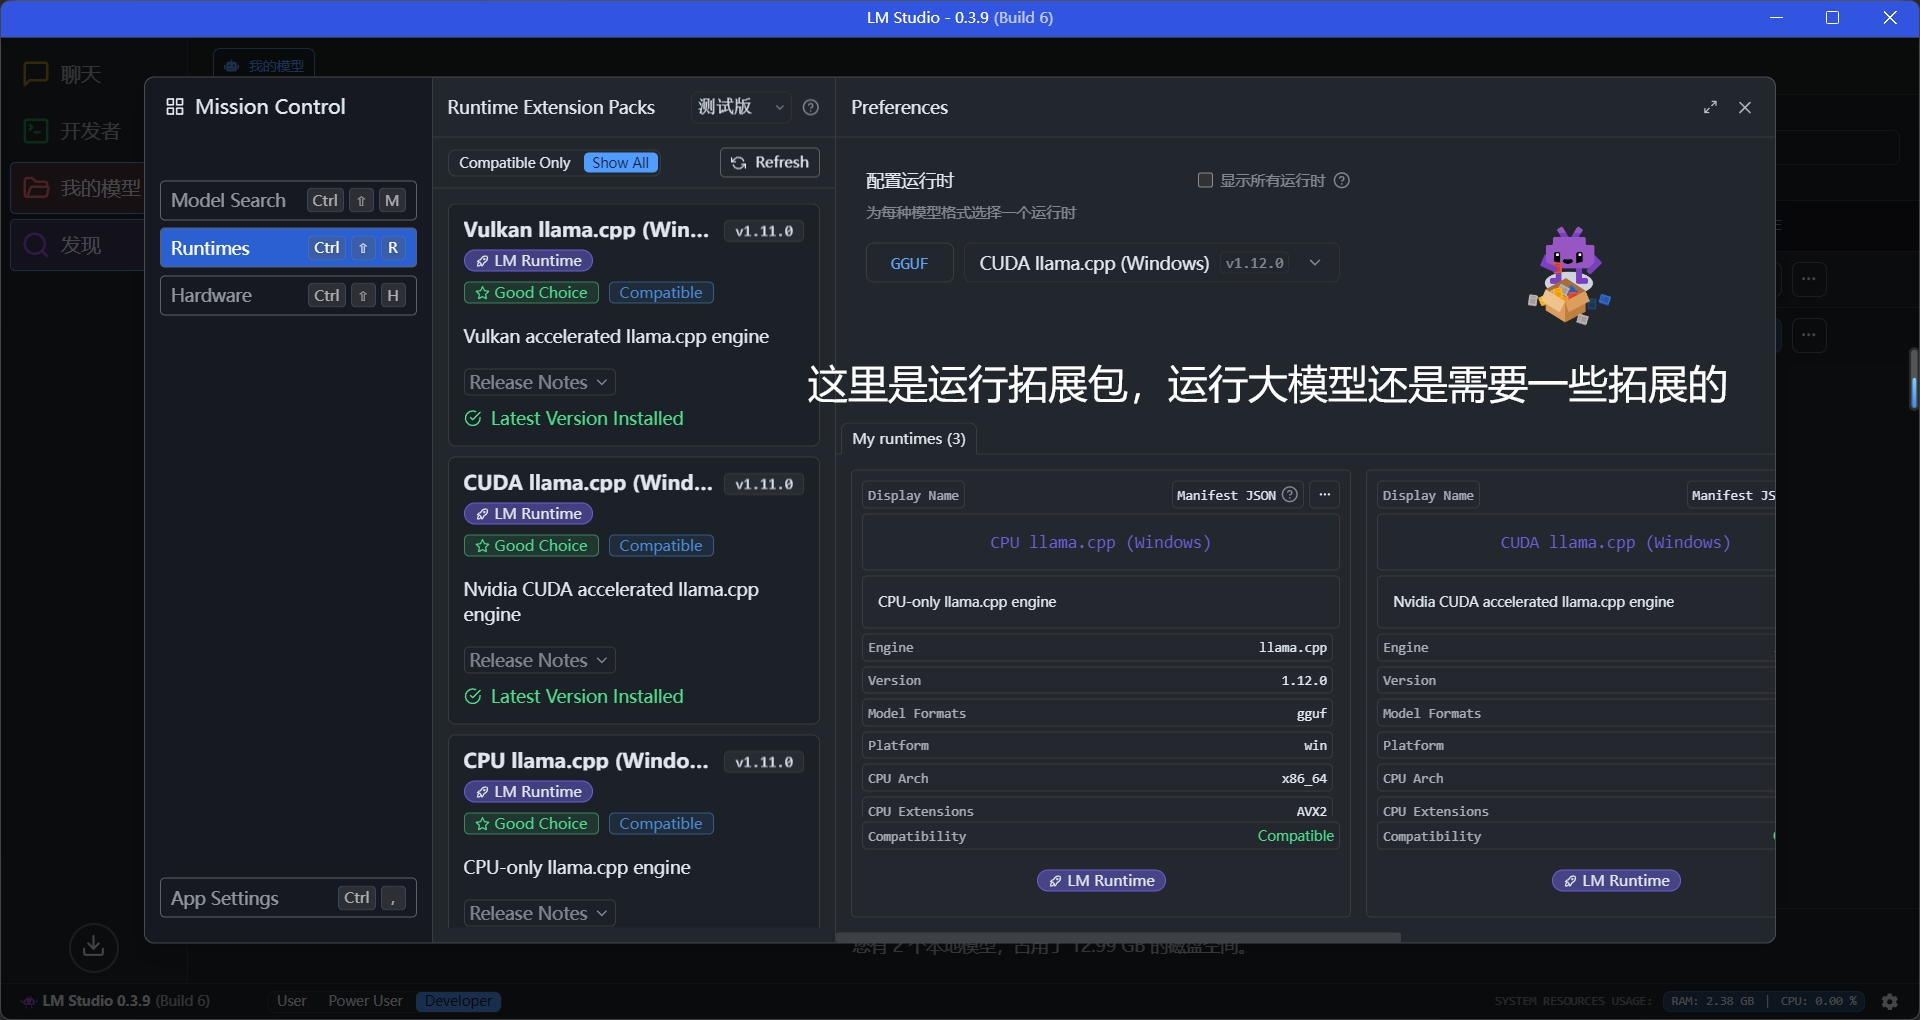The width and height of the screenshot is (1920, 1020).
Task: Switch to User mode
Action: point(292,1001)
